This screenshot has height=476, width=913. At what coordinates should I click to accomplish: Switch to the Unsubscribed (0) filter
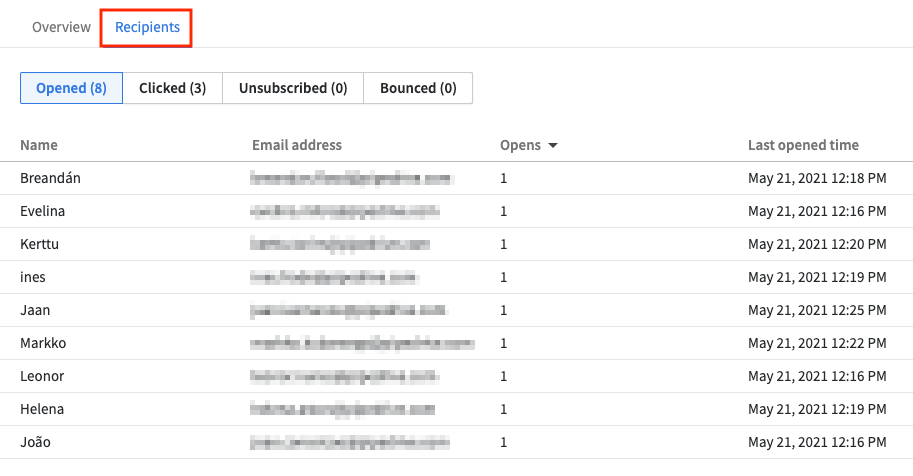293,88
